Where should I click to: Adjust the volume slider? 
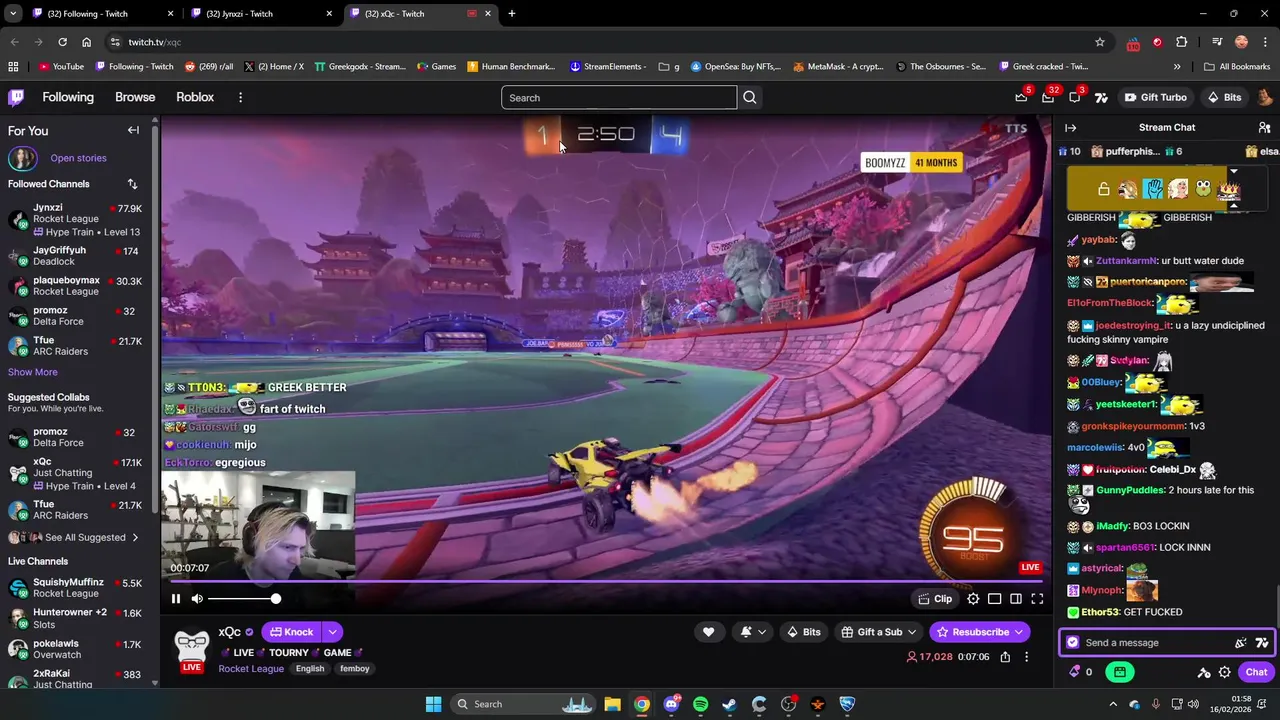click(243, 599)
